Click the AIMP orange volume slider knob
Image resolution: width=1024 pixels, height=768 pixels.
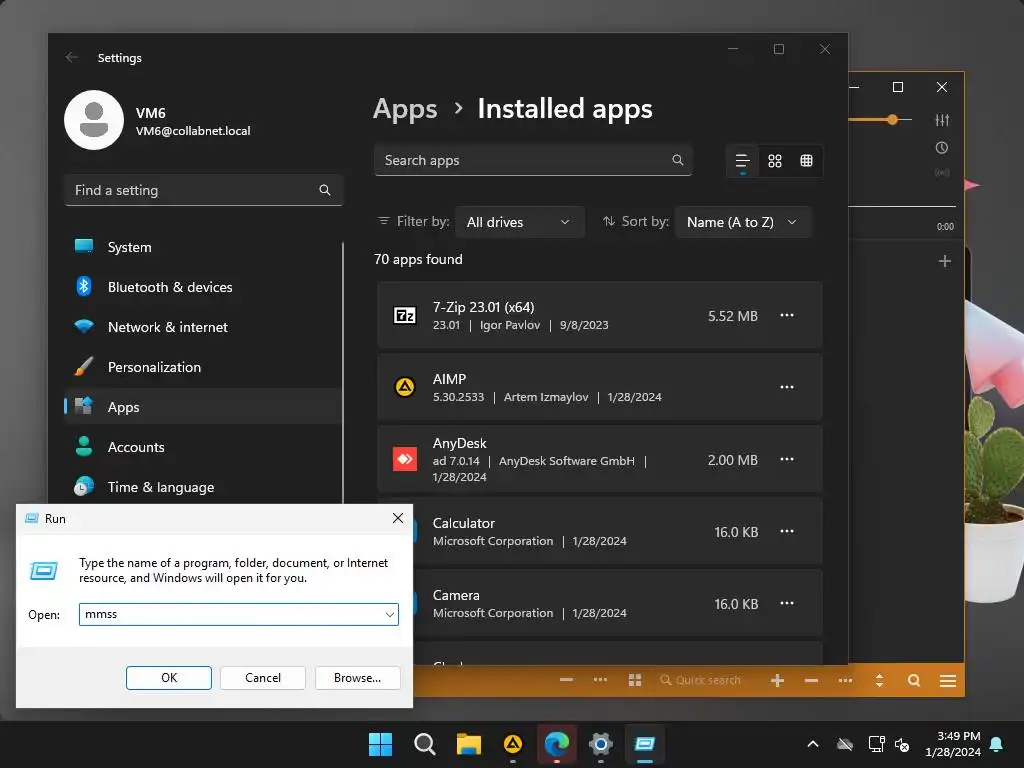[x=892, y=120]
